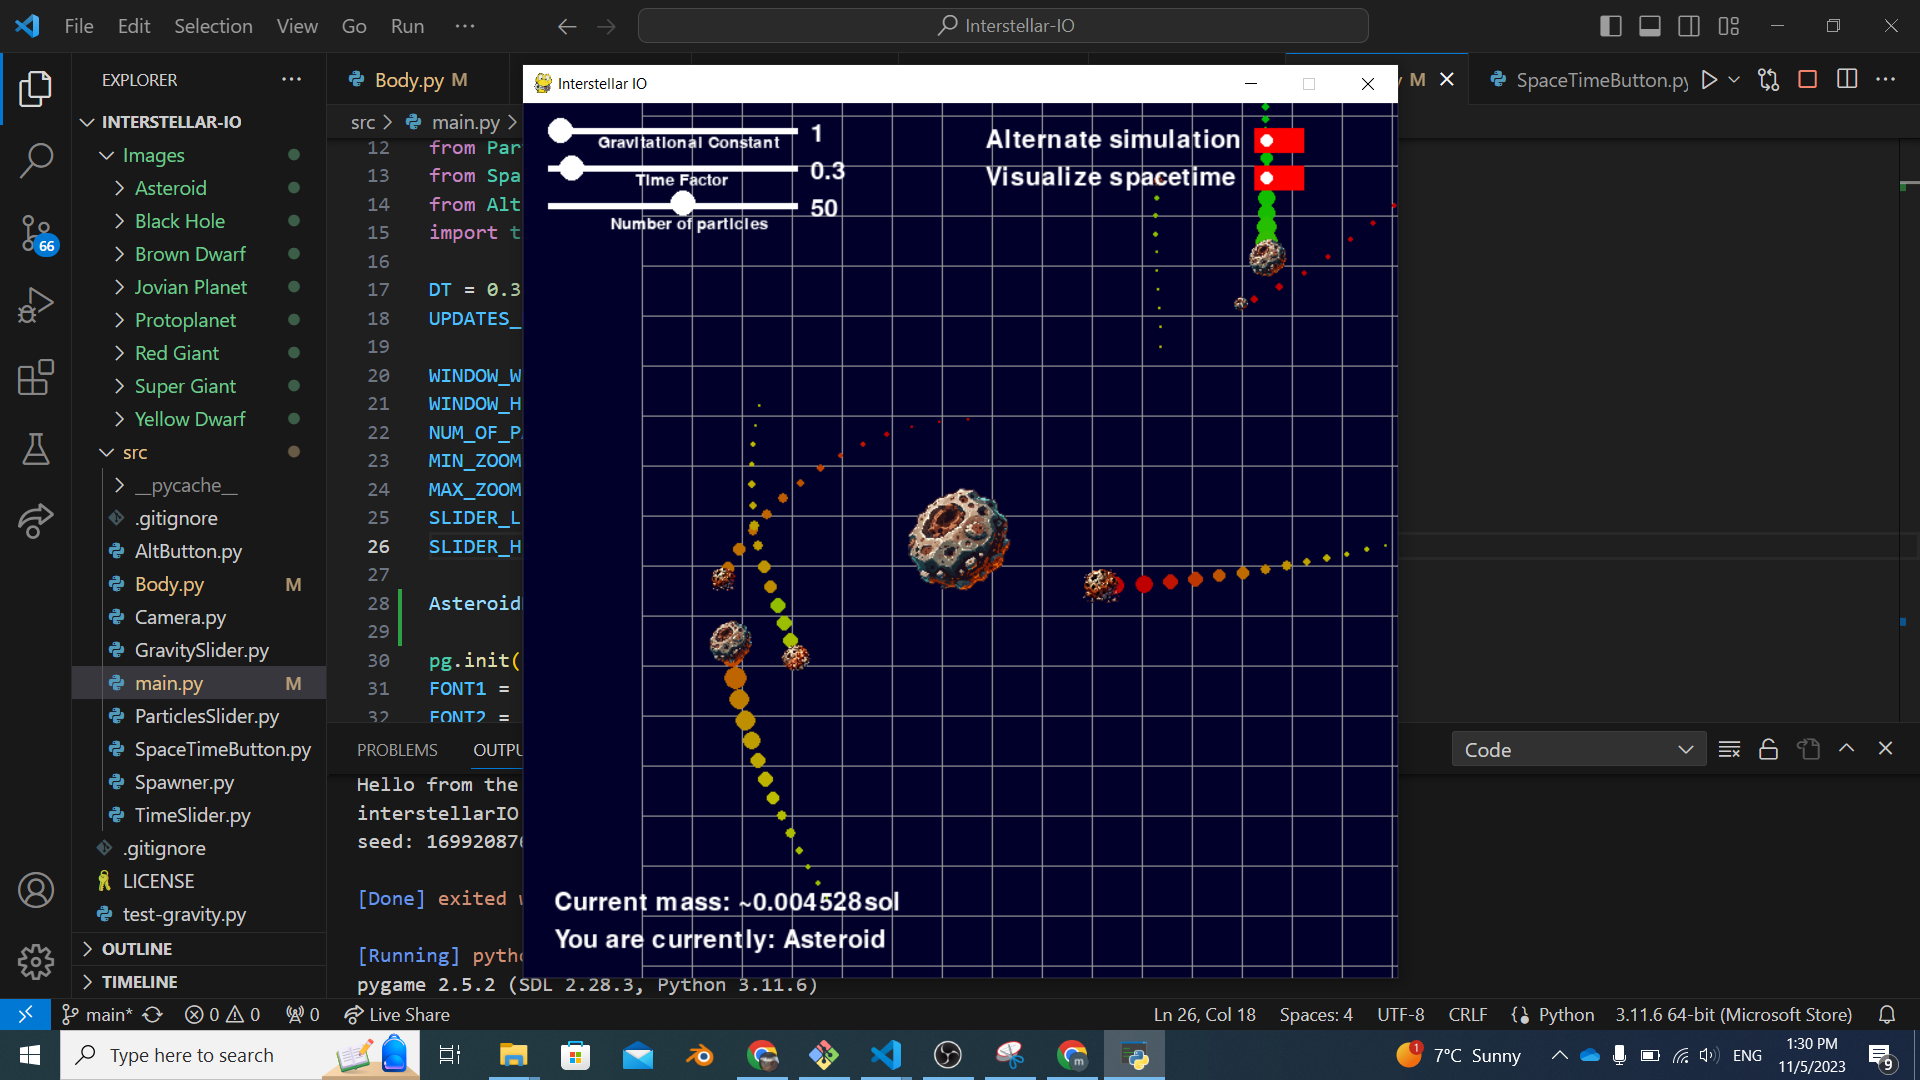1920x1080 pixels.
Task: Open Spawner.py in the explorer
Action: pyautogui.click(x=184, y=783)
